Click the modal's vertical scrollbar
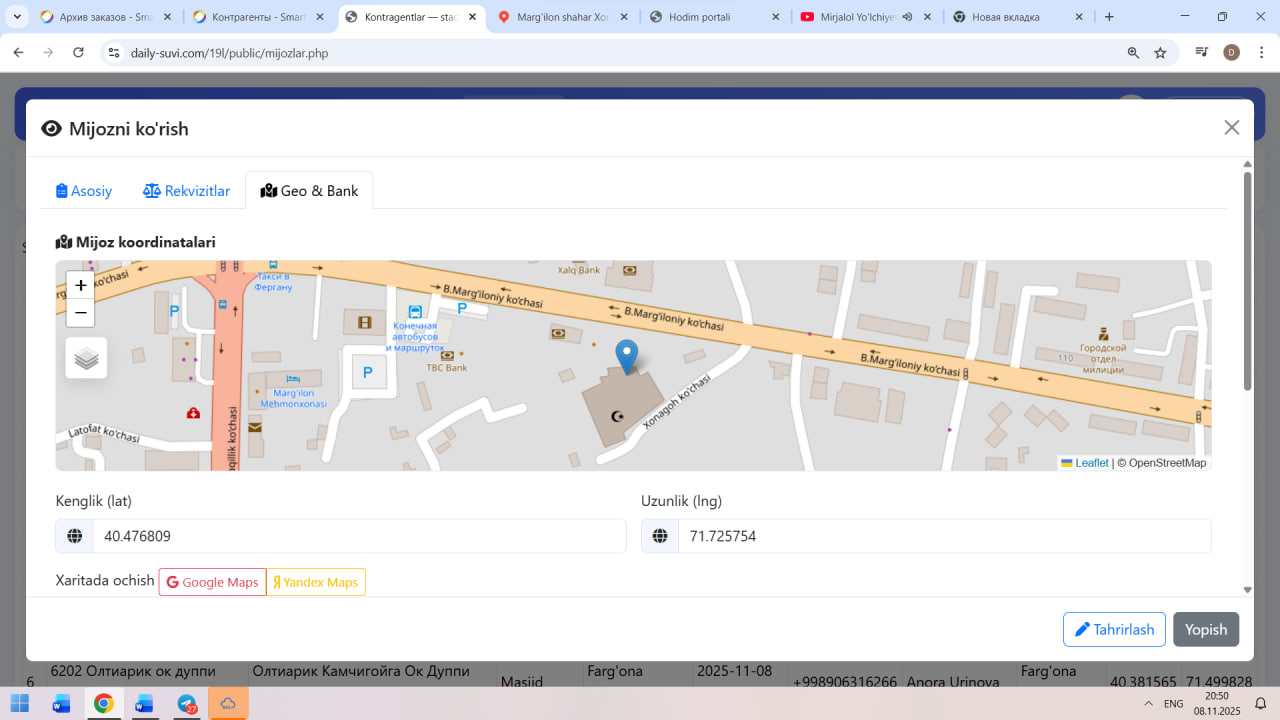Screen dimensions: 1280x720 1247,280
